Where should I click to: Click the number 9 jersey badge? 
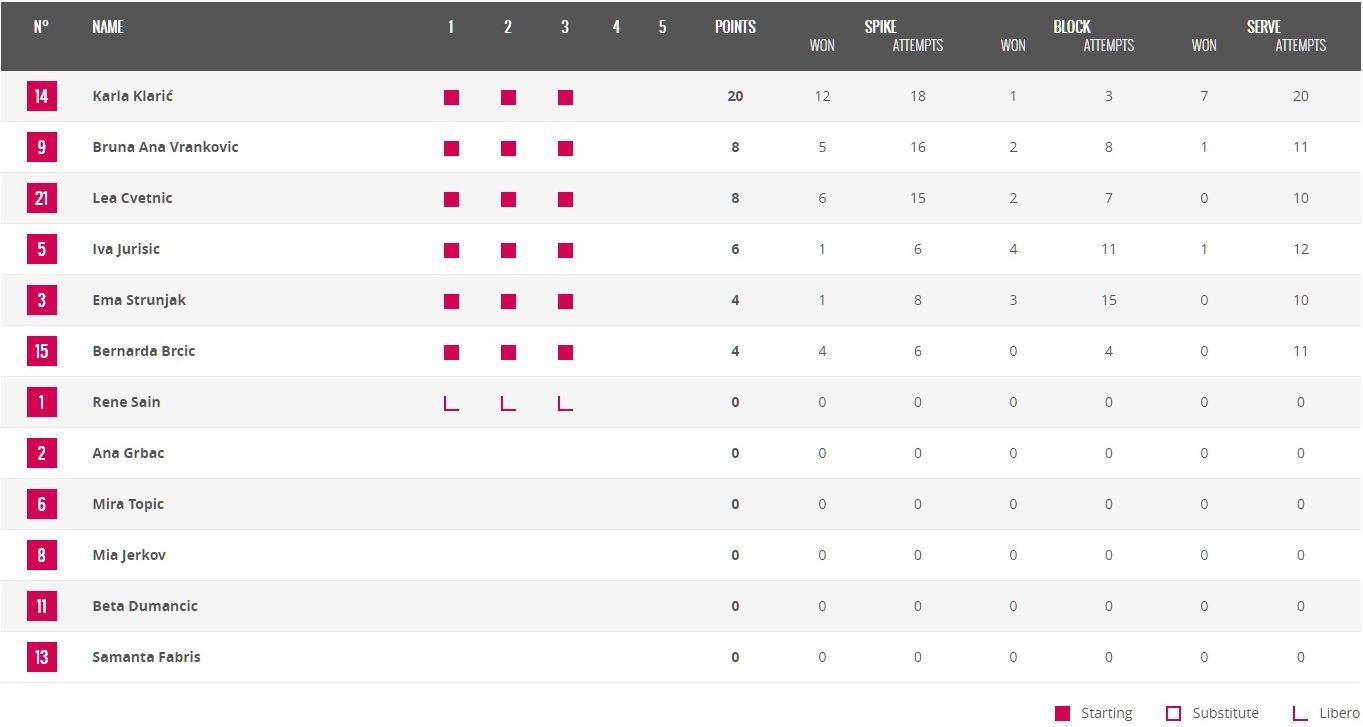(x=41, y=147)
